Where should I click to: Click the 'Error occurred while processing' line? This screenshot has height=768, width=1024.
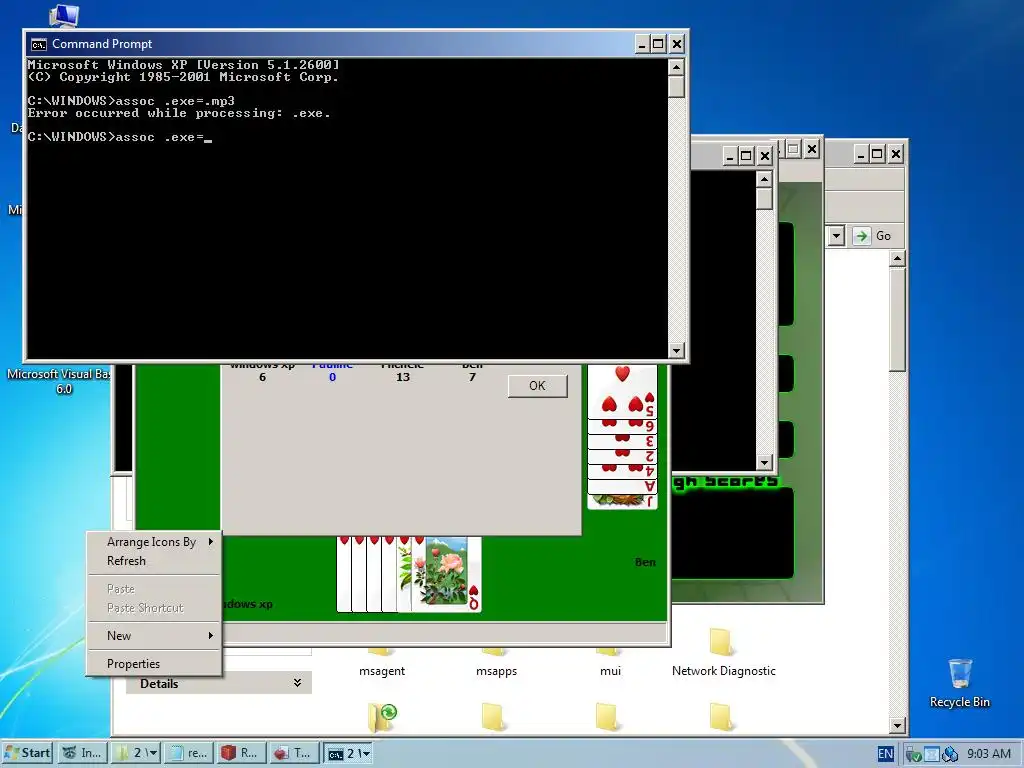(179, 113)
